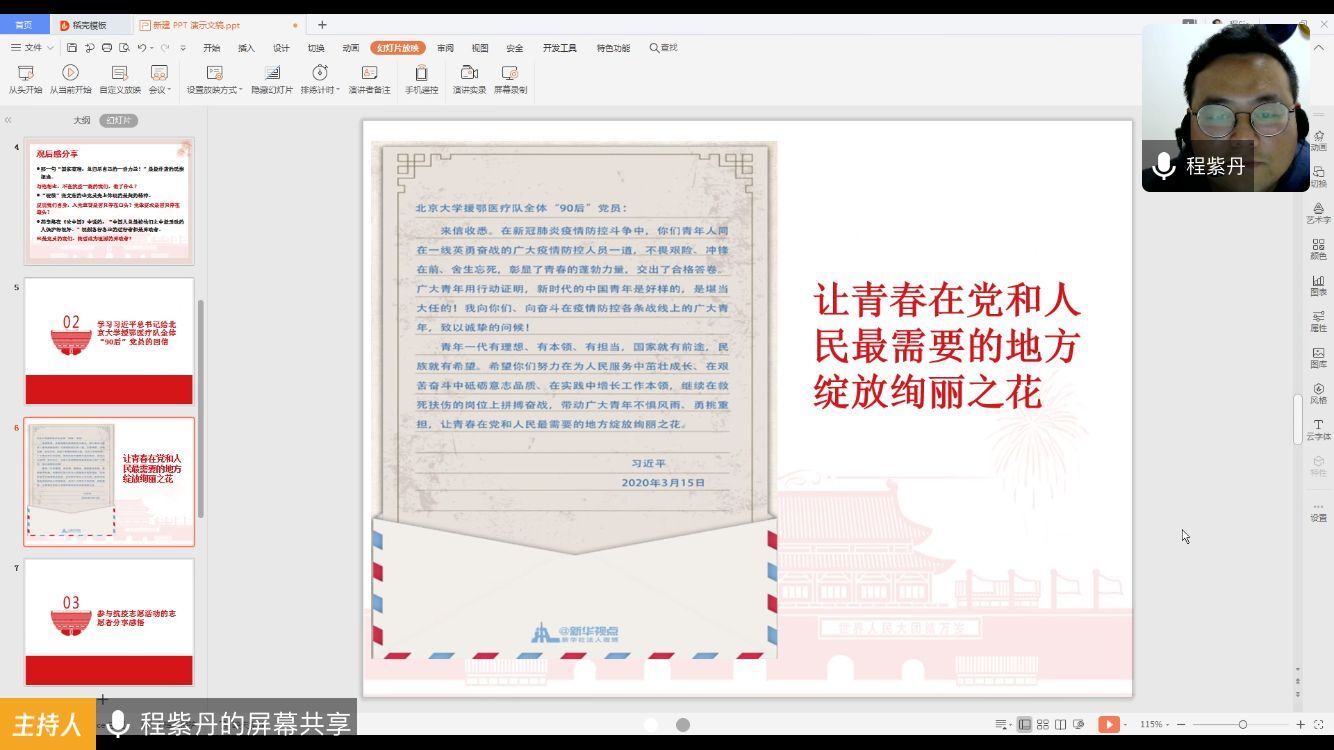Screen dimensions: 1334x750
Task: Select slide 5 thumbnail in slide panel
Action: (109, 341)
